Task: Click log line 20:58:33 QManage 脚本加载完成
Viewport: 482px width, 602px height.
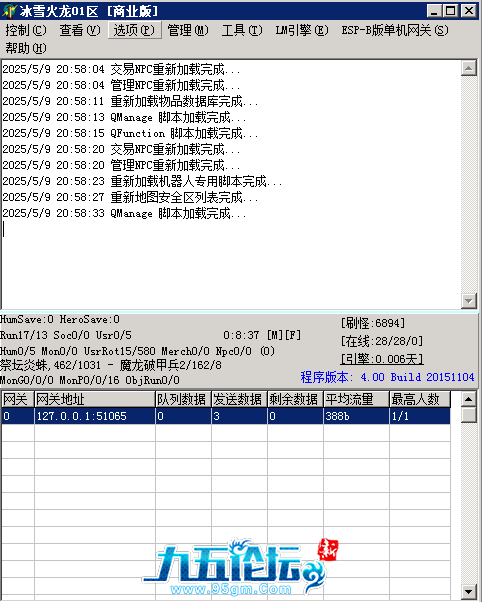Action: [124, 213]
